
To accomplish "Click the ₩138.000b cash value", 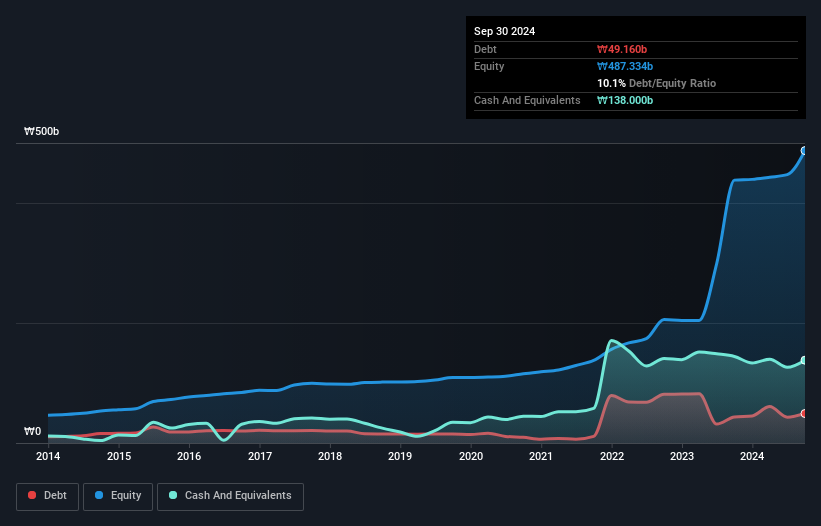I will [x=625, y=100].
